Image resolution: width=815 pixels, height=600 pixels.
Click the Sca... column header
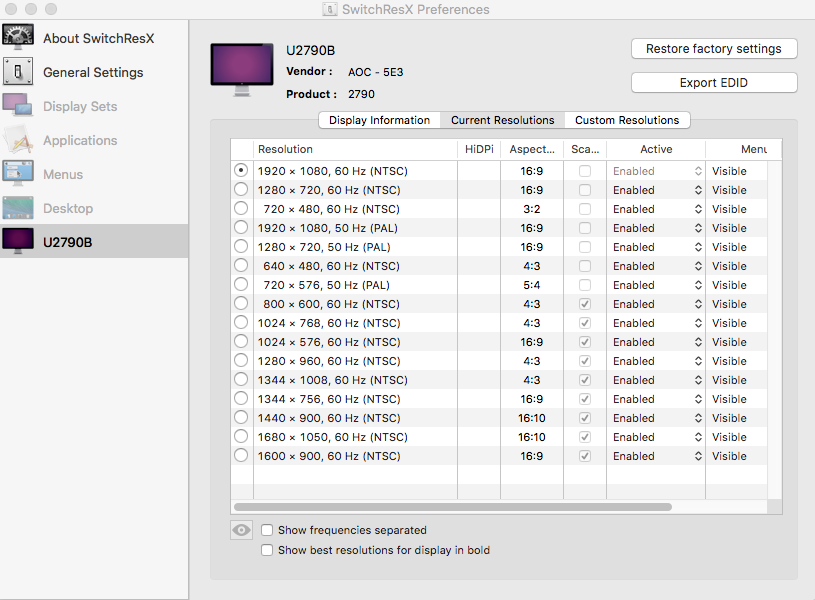click(x=585, y=149)
